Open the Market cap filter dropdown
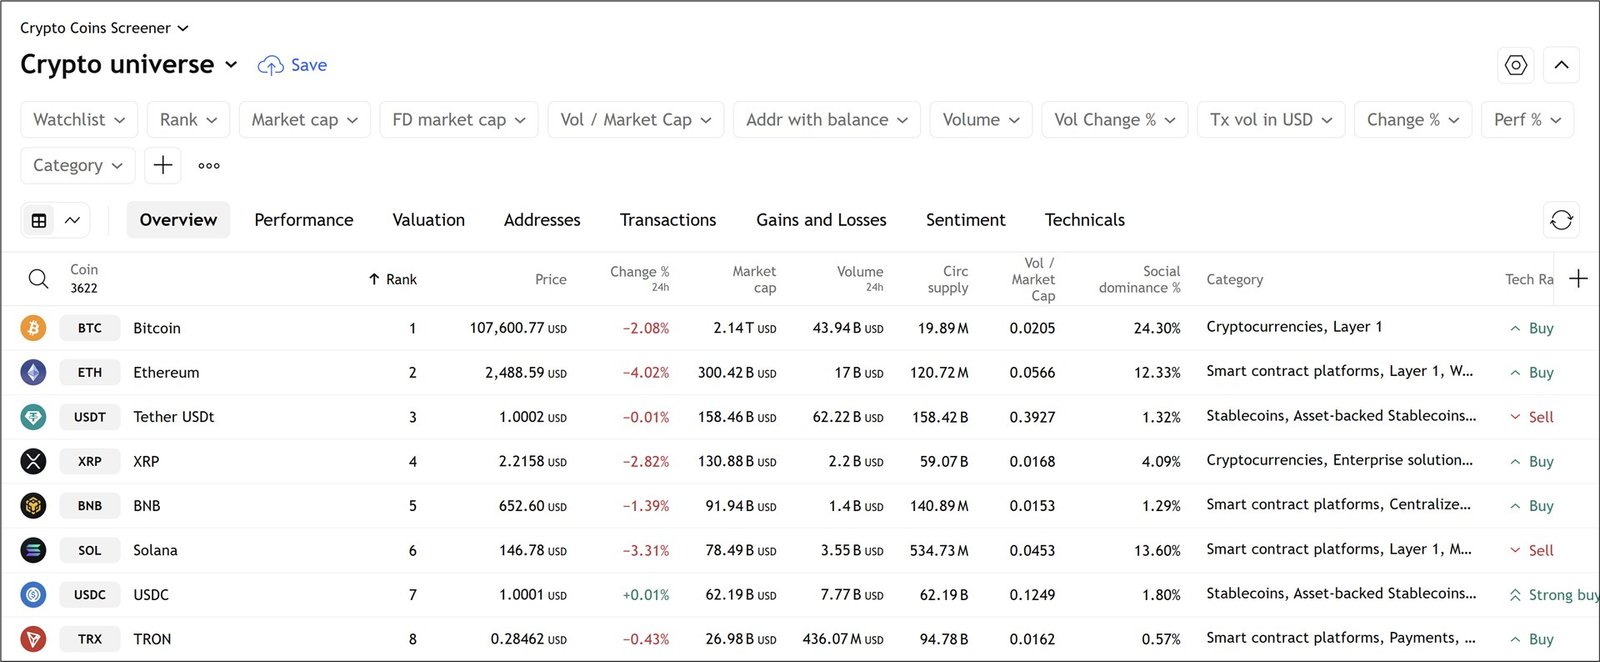 (305, 120)
